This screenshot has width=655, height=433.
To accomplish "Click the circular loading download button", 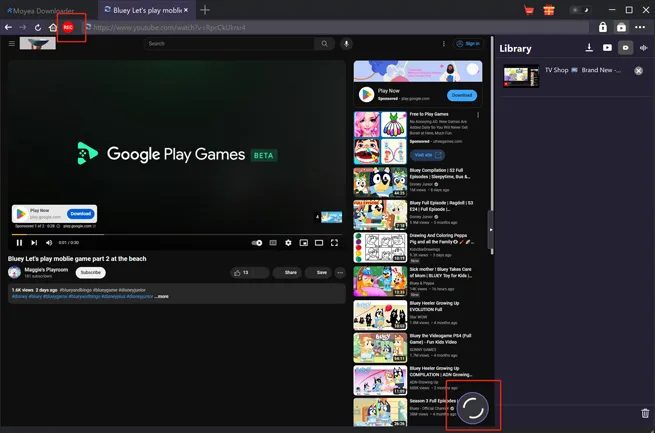I will click(473, 408).
